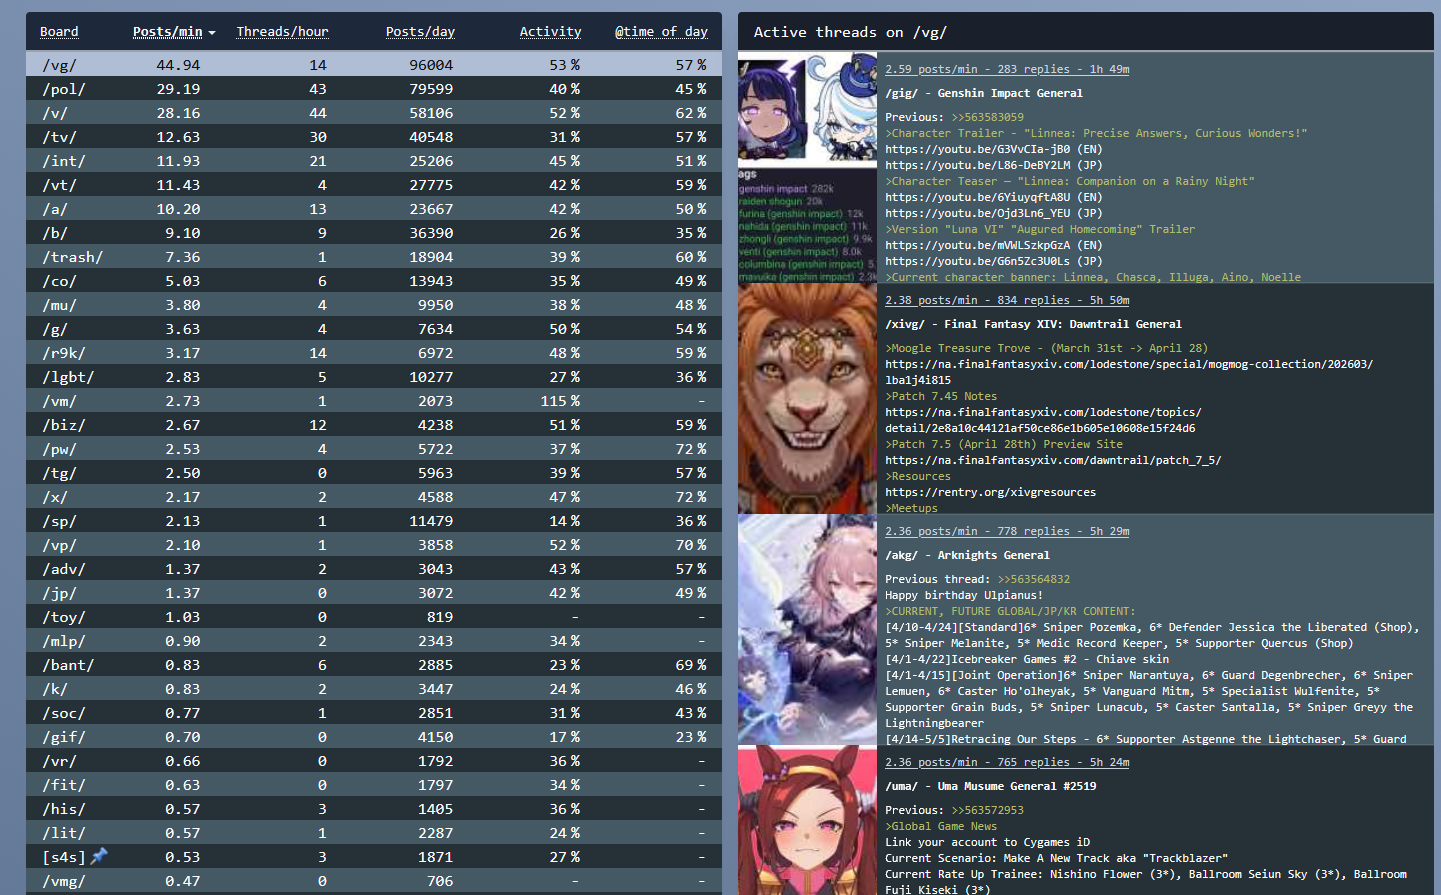This screenshot has height=895, width=1441.
Task: Select the /vp/ board row
Action: tap(374, 544)
